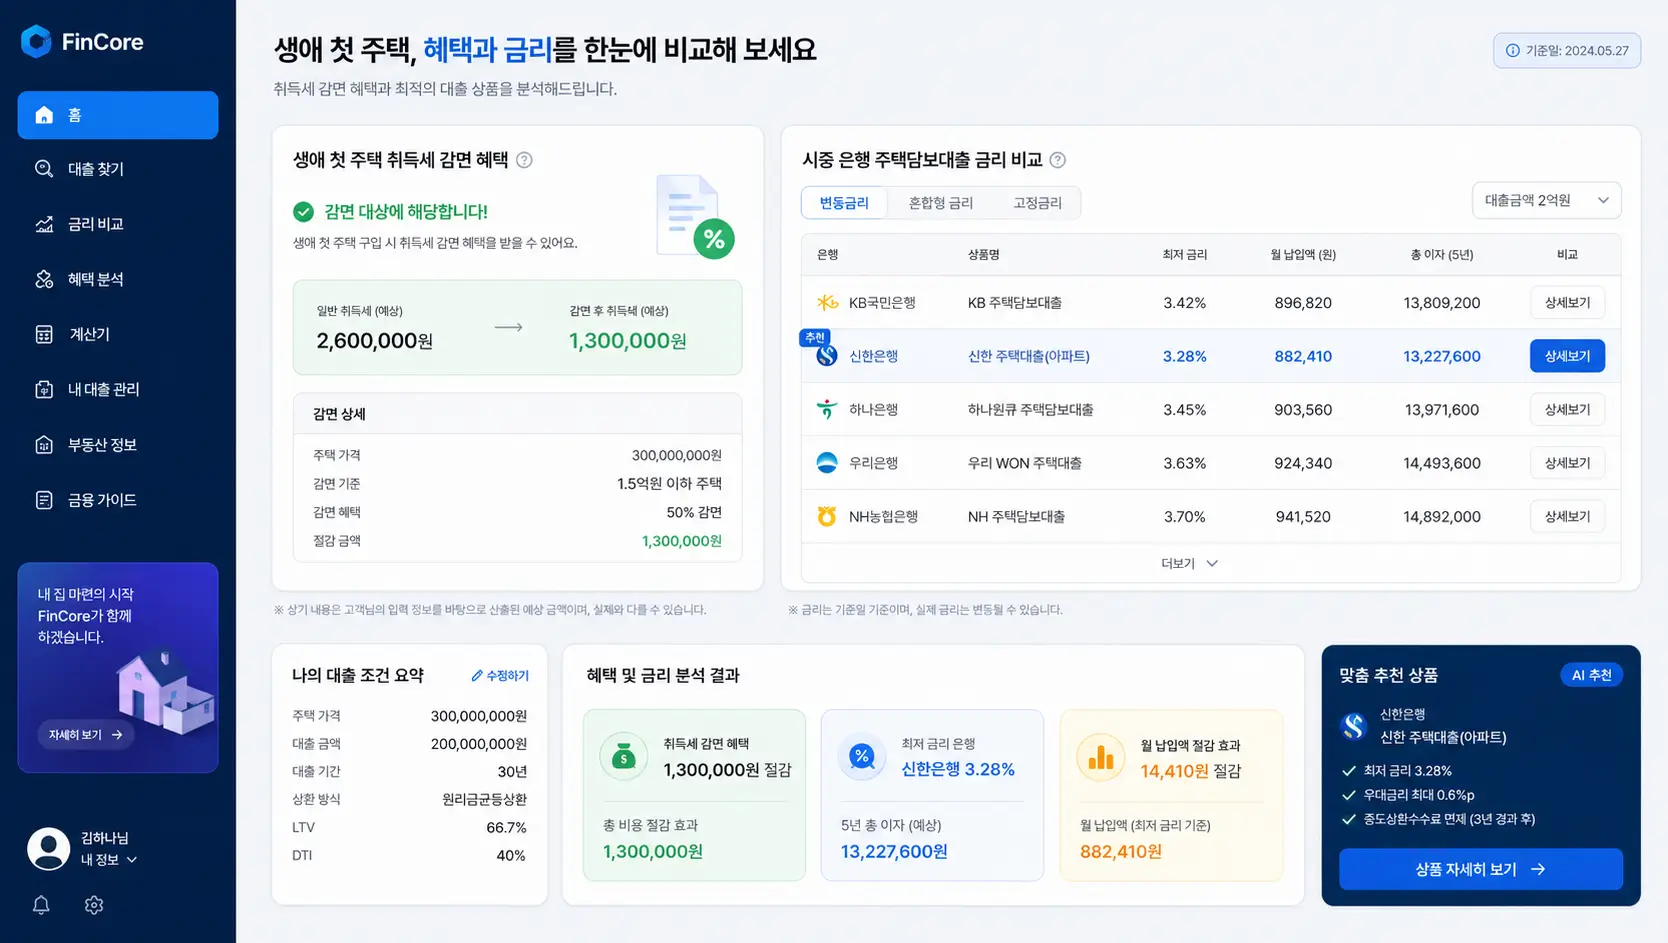Click the 금융 가이드 document icon
This screenshot has height=943, width=1668.
point(44,500)
